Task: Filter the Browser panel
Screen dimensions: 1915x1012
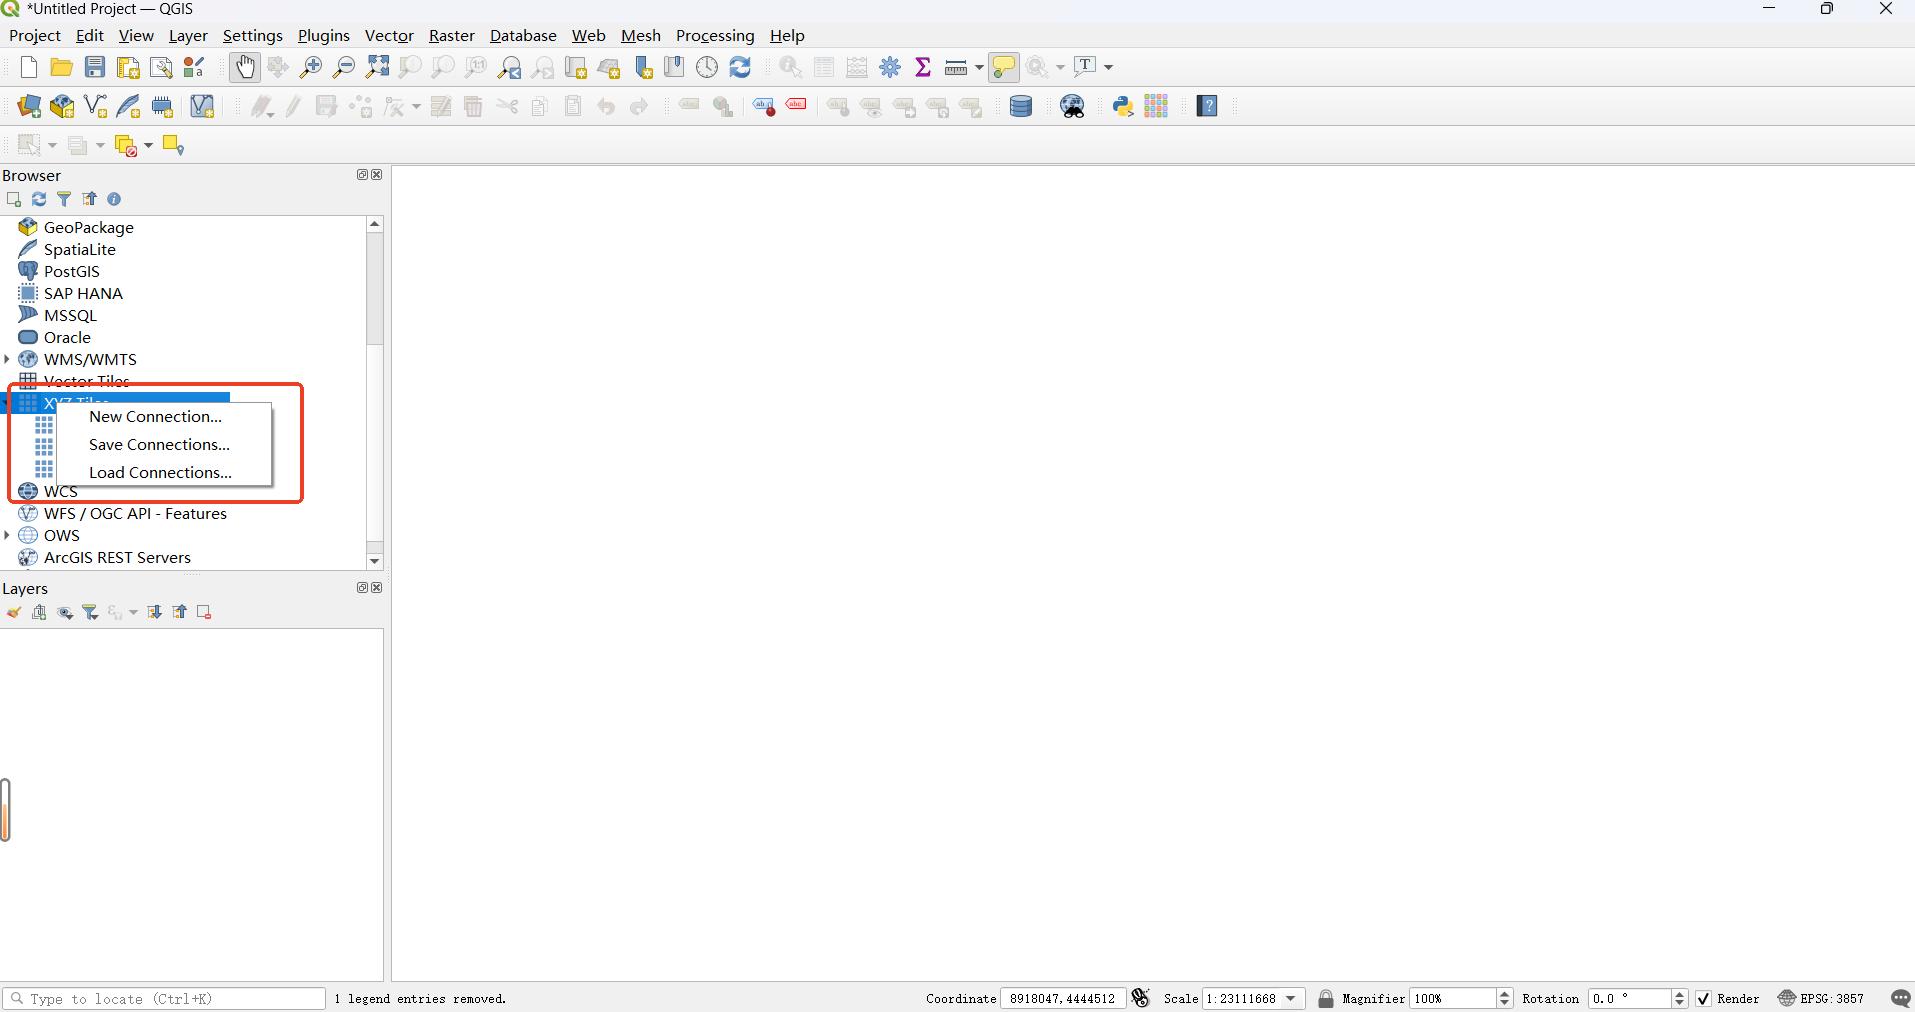Action: tap(64, 199)
